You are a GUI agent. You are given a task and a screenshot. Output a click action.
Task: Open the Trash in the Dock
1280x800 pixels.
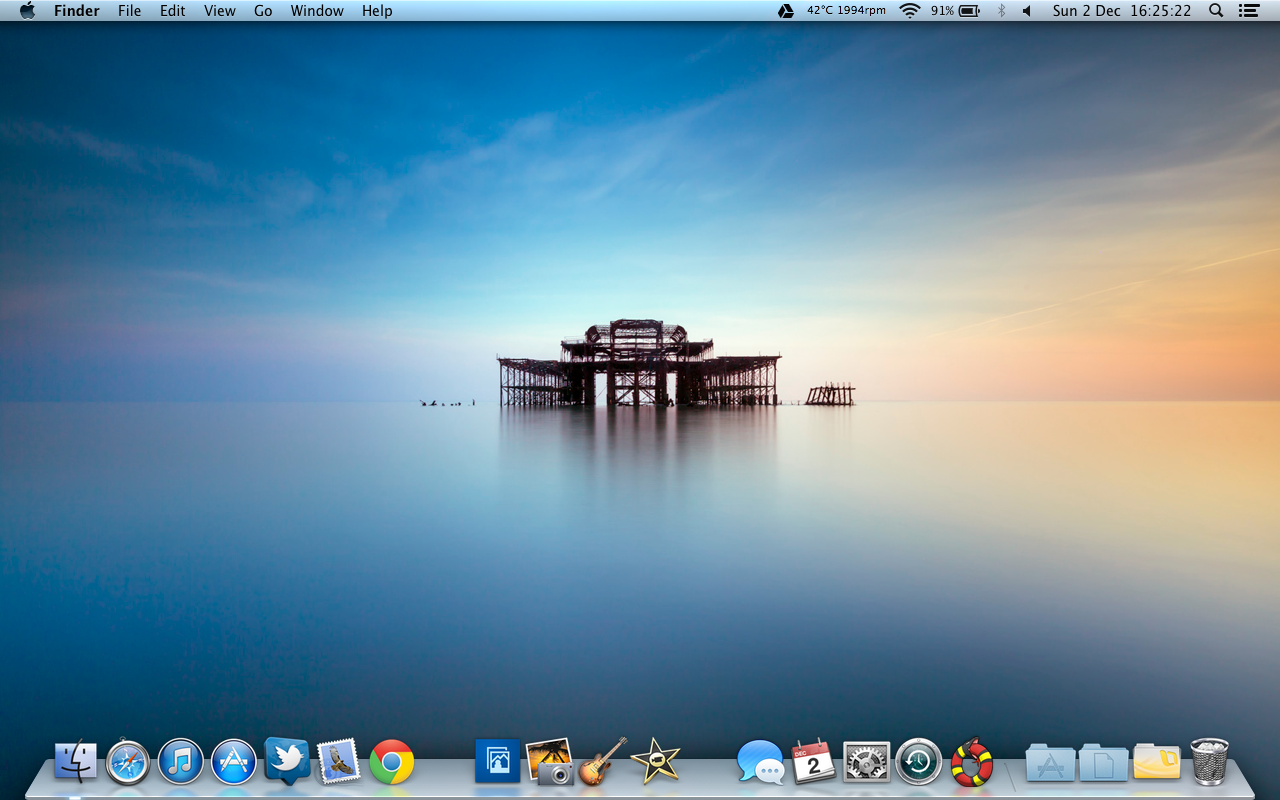1209,762
